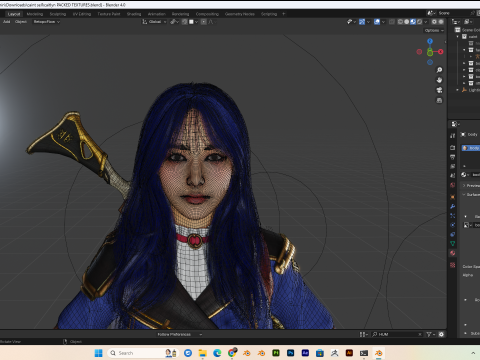Toggle camera view with the camera icon
The height and width of the screenshot is (360, 480).
point(439,90)
